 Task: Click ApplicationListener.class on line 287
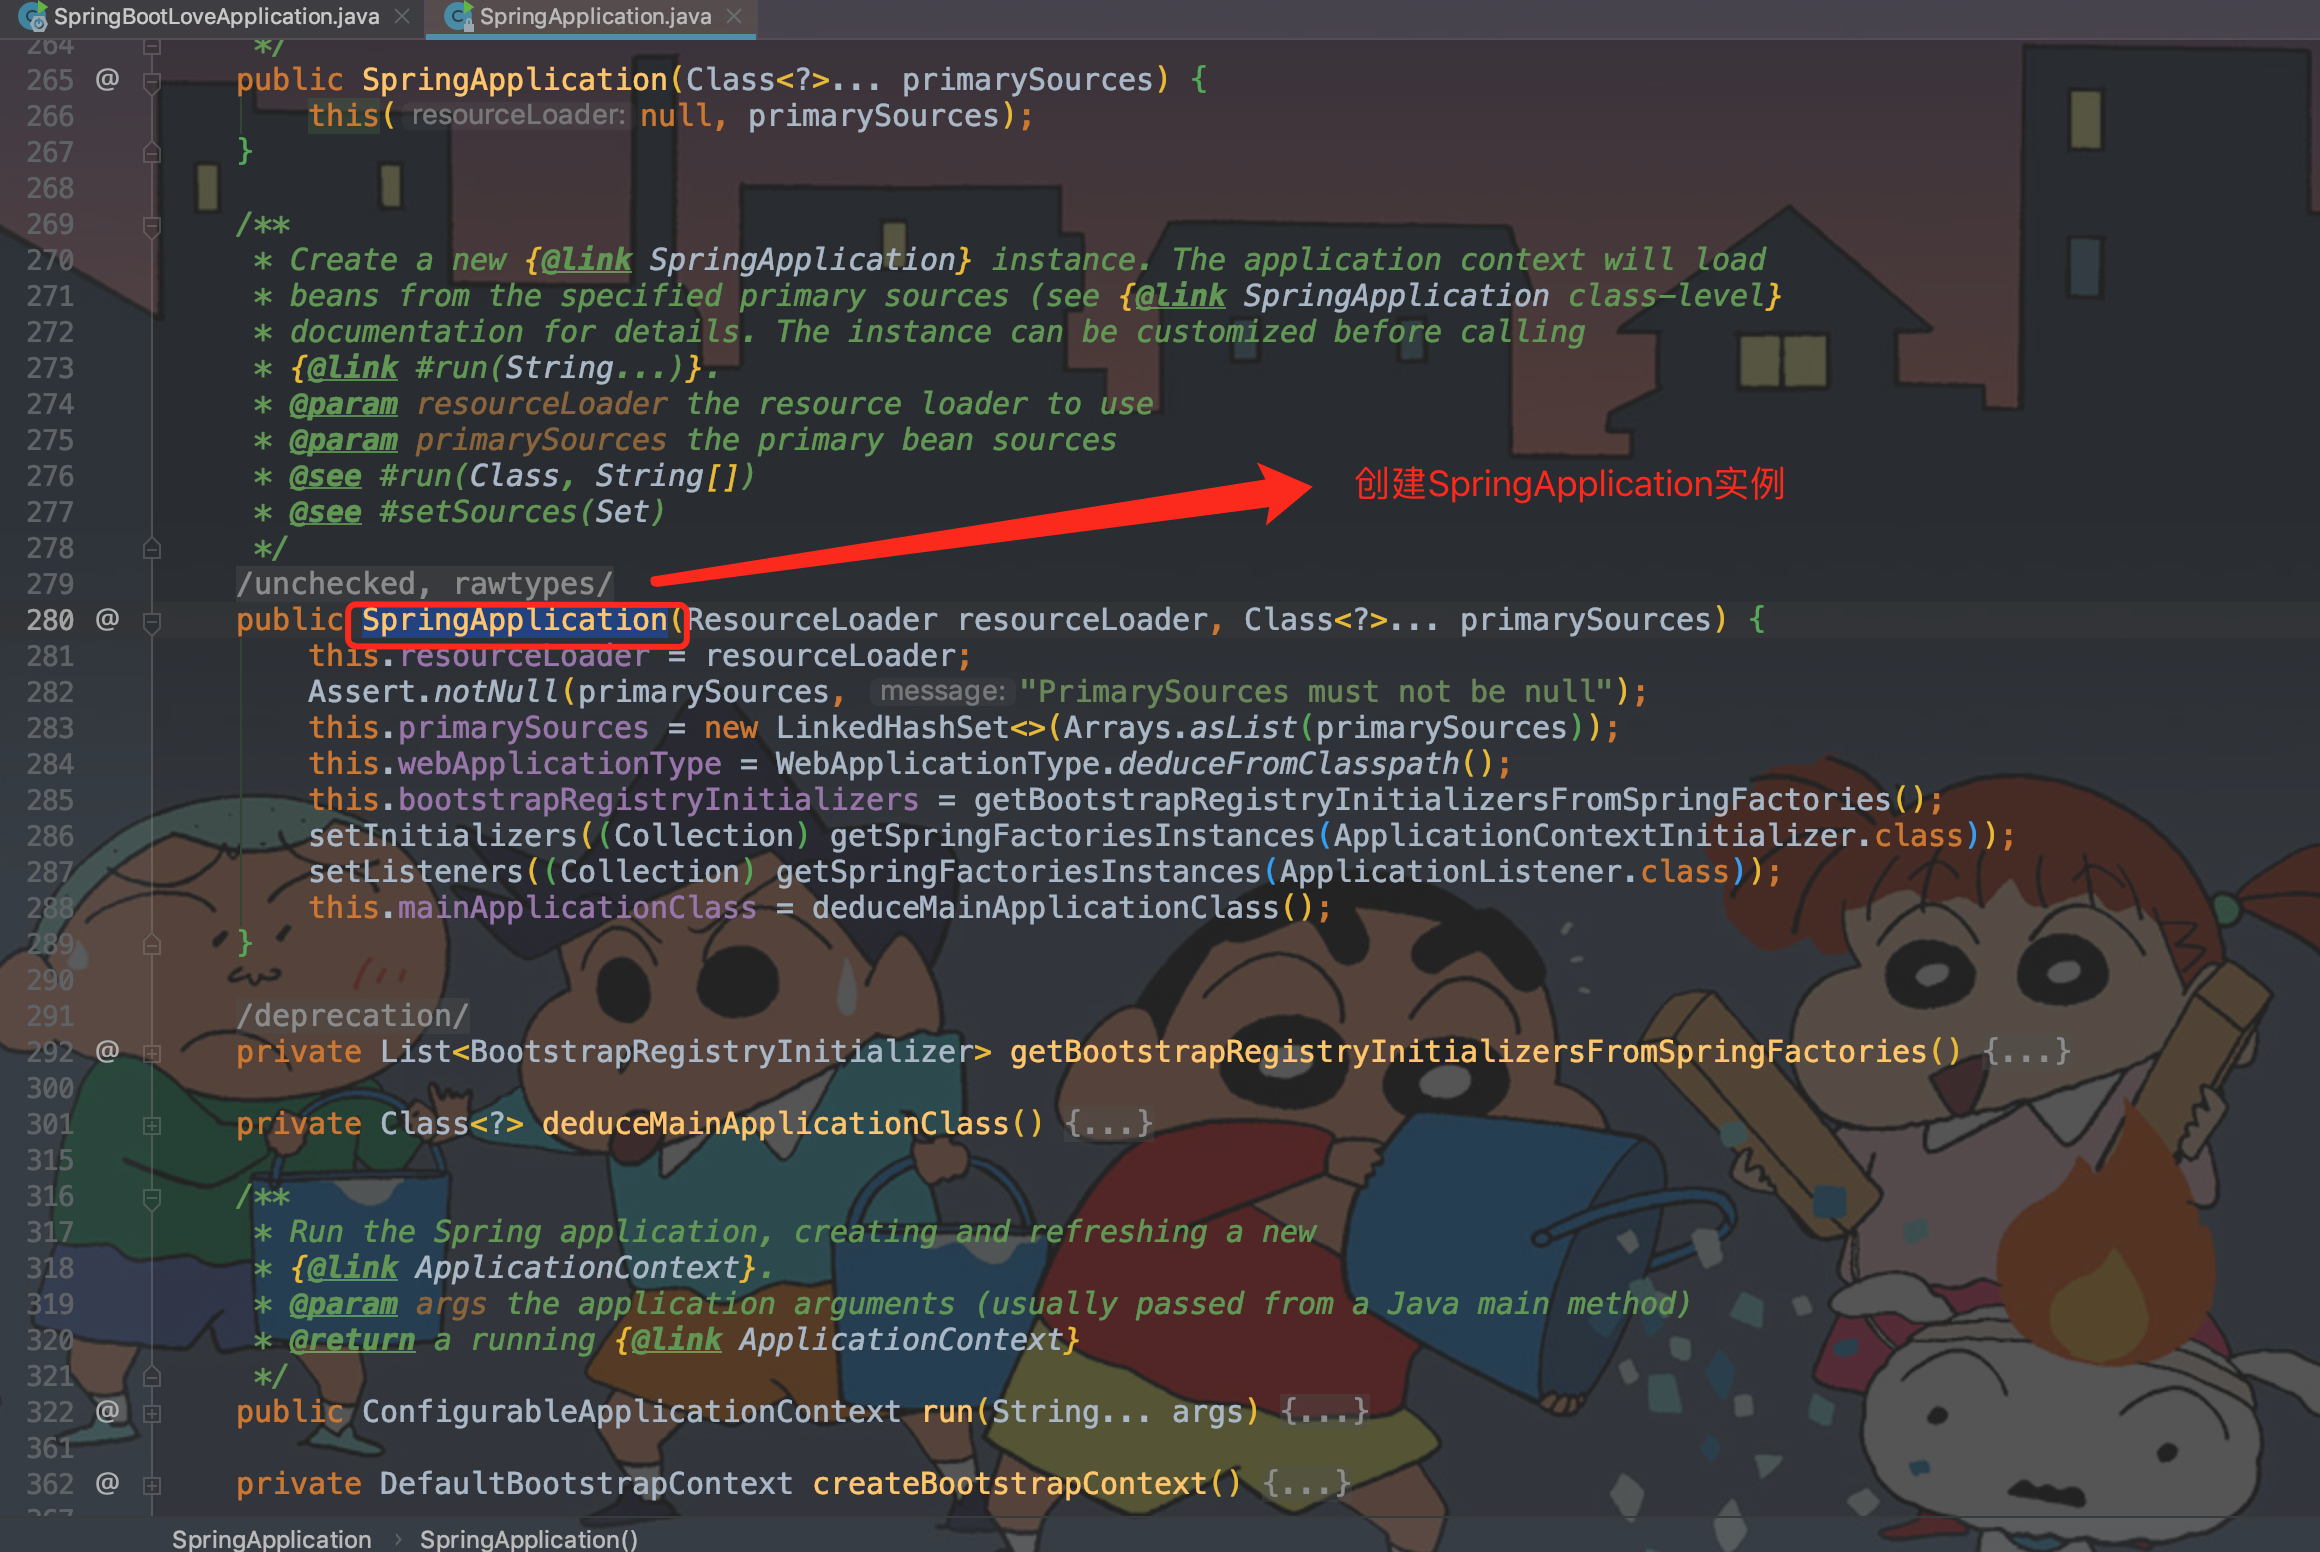[x=1504, y=871]
